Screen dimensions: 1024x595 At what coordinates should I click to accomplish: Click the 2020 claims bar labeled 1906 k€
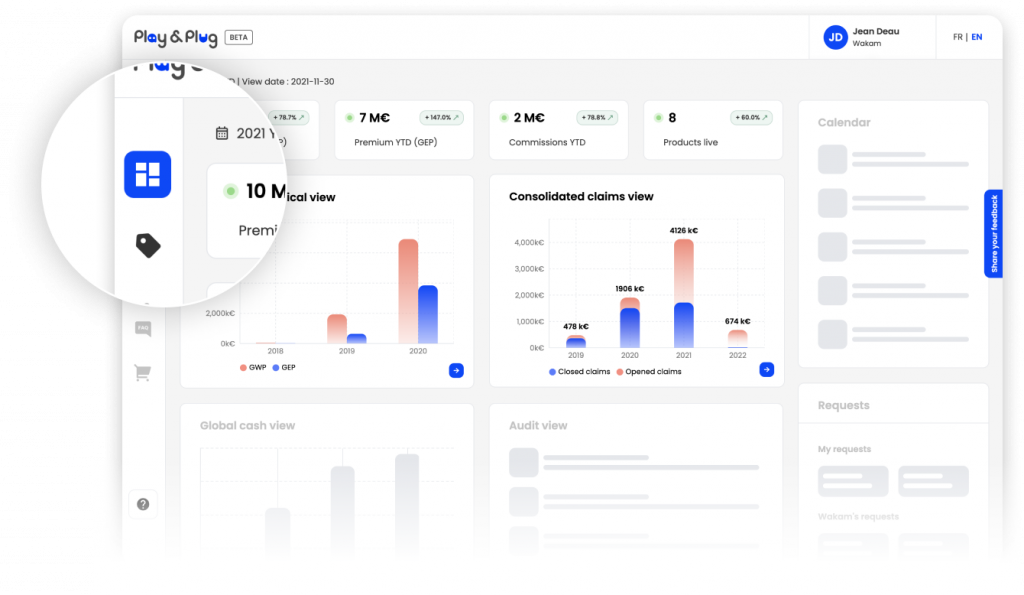[x=630, y=322]
